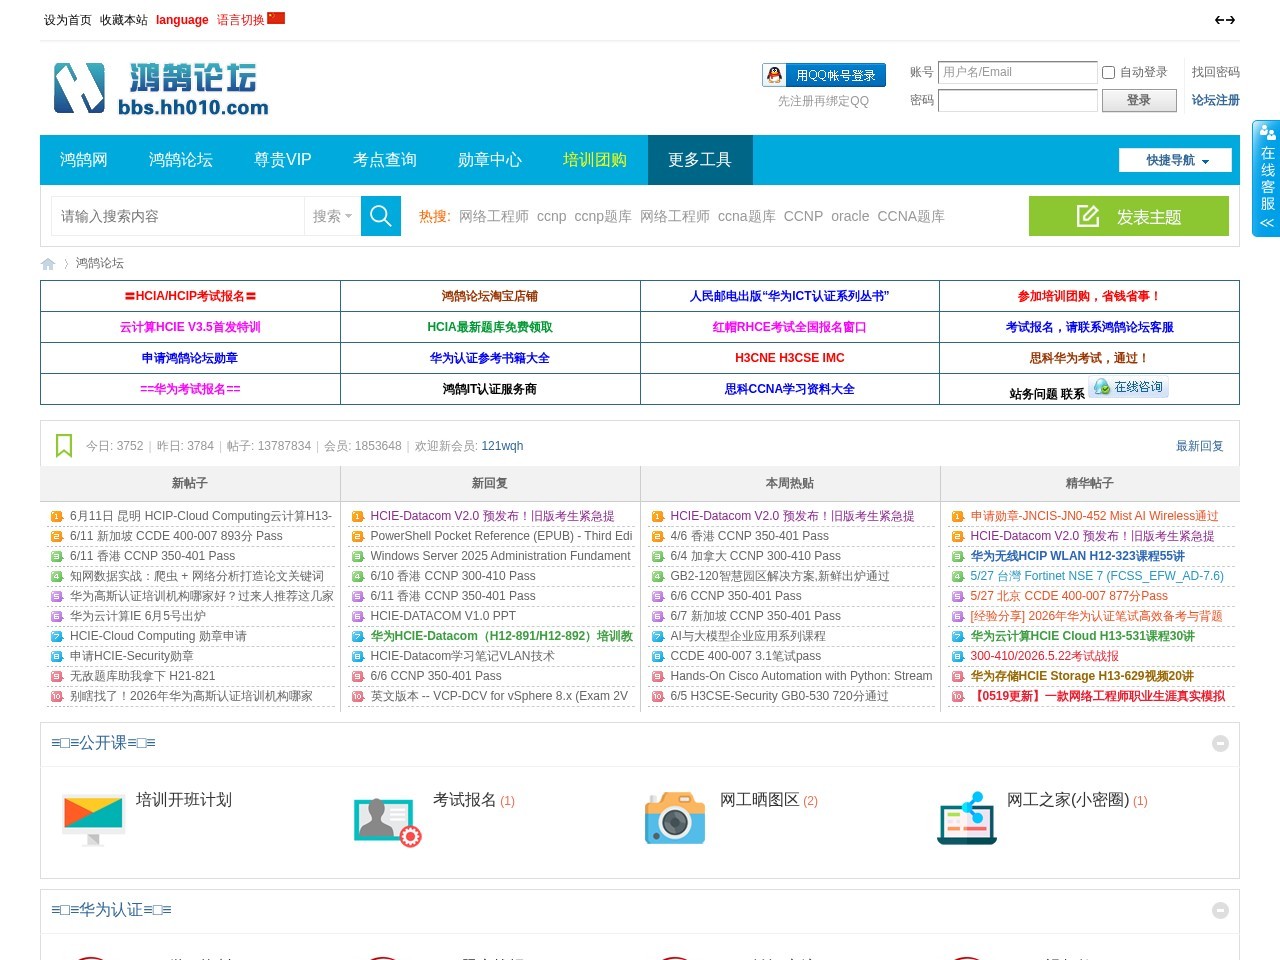Open the 鸿鹄论坛 bbs.hh010.com logo
The width and height of the screenshot is (1280, 960).
[x=161, y=88]
